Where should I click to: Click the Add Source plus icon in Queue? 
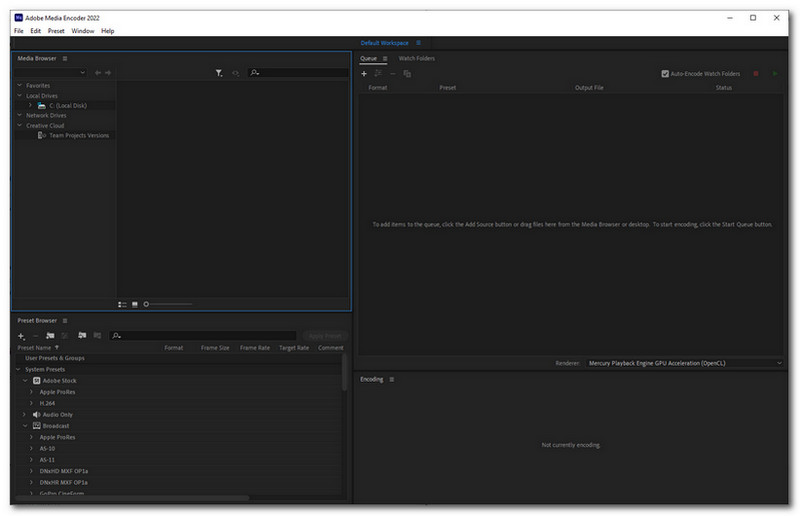[364, 73]
